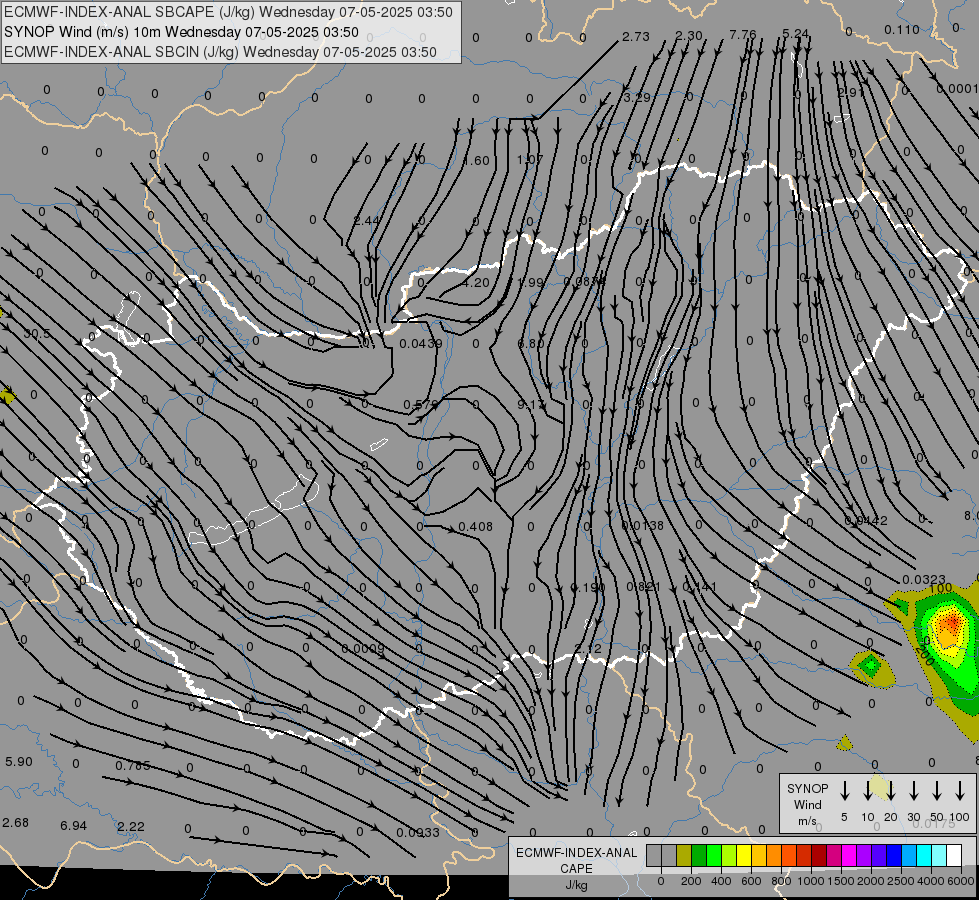The height and width of the screenshot is (900, 979).
Task: Click the legend scale tick label 6000
Action: click(x=961, y=881)
